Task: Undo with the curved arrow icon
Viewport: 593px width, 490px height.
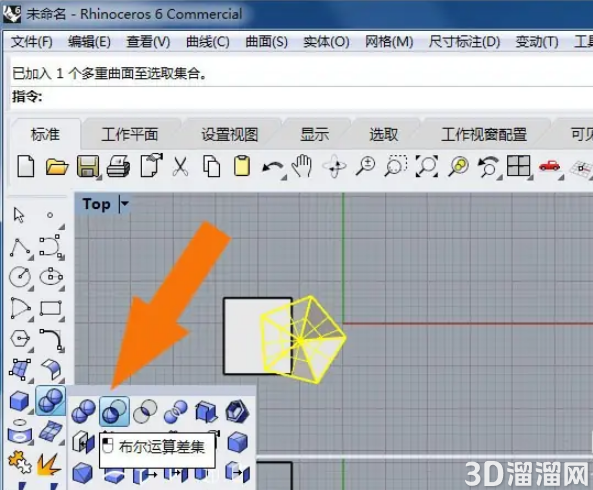Action: coord(273,167)
